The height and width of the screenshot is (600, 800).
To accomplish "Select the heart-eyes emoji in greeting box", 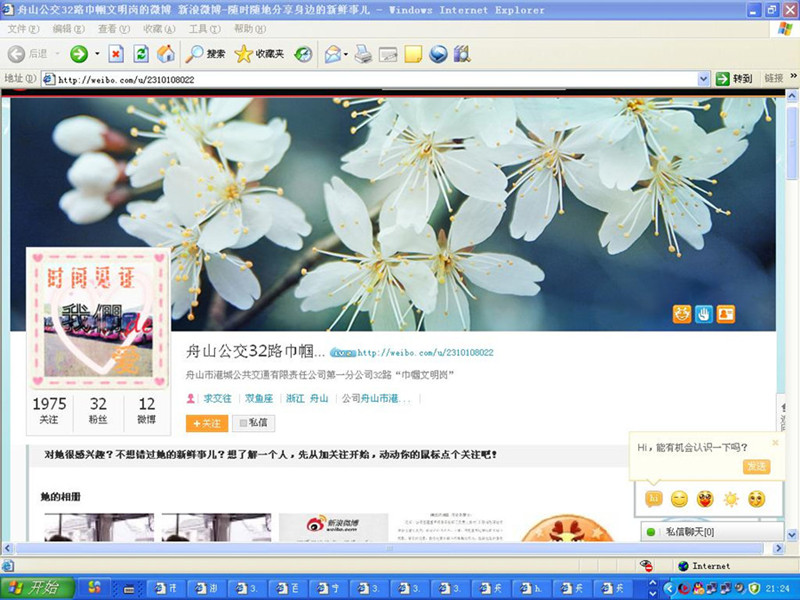I will [x=705, y=499].
